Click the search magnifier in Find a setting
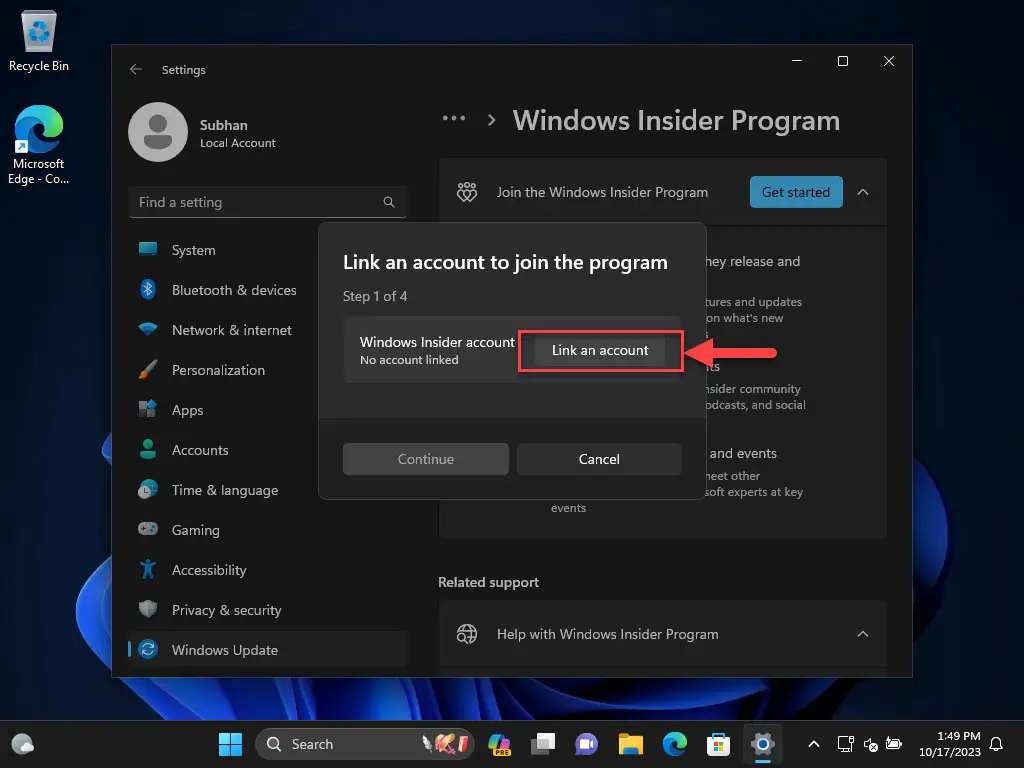 click(x=389, y=202)
